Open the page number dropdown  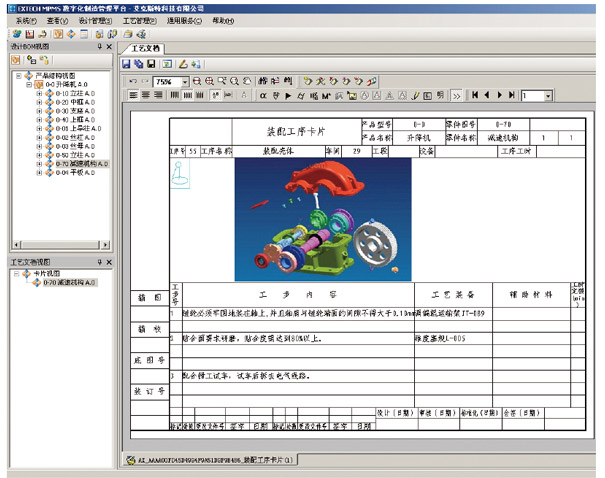(x=548, y=96)
